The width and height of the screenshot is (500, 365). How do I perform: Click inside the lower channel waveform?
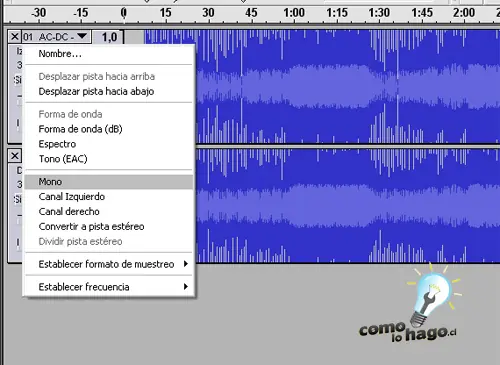(347, 206)
